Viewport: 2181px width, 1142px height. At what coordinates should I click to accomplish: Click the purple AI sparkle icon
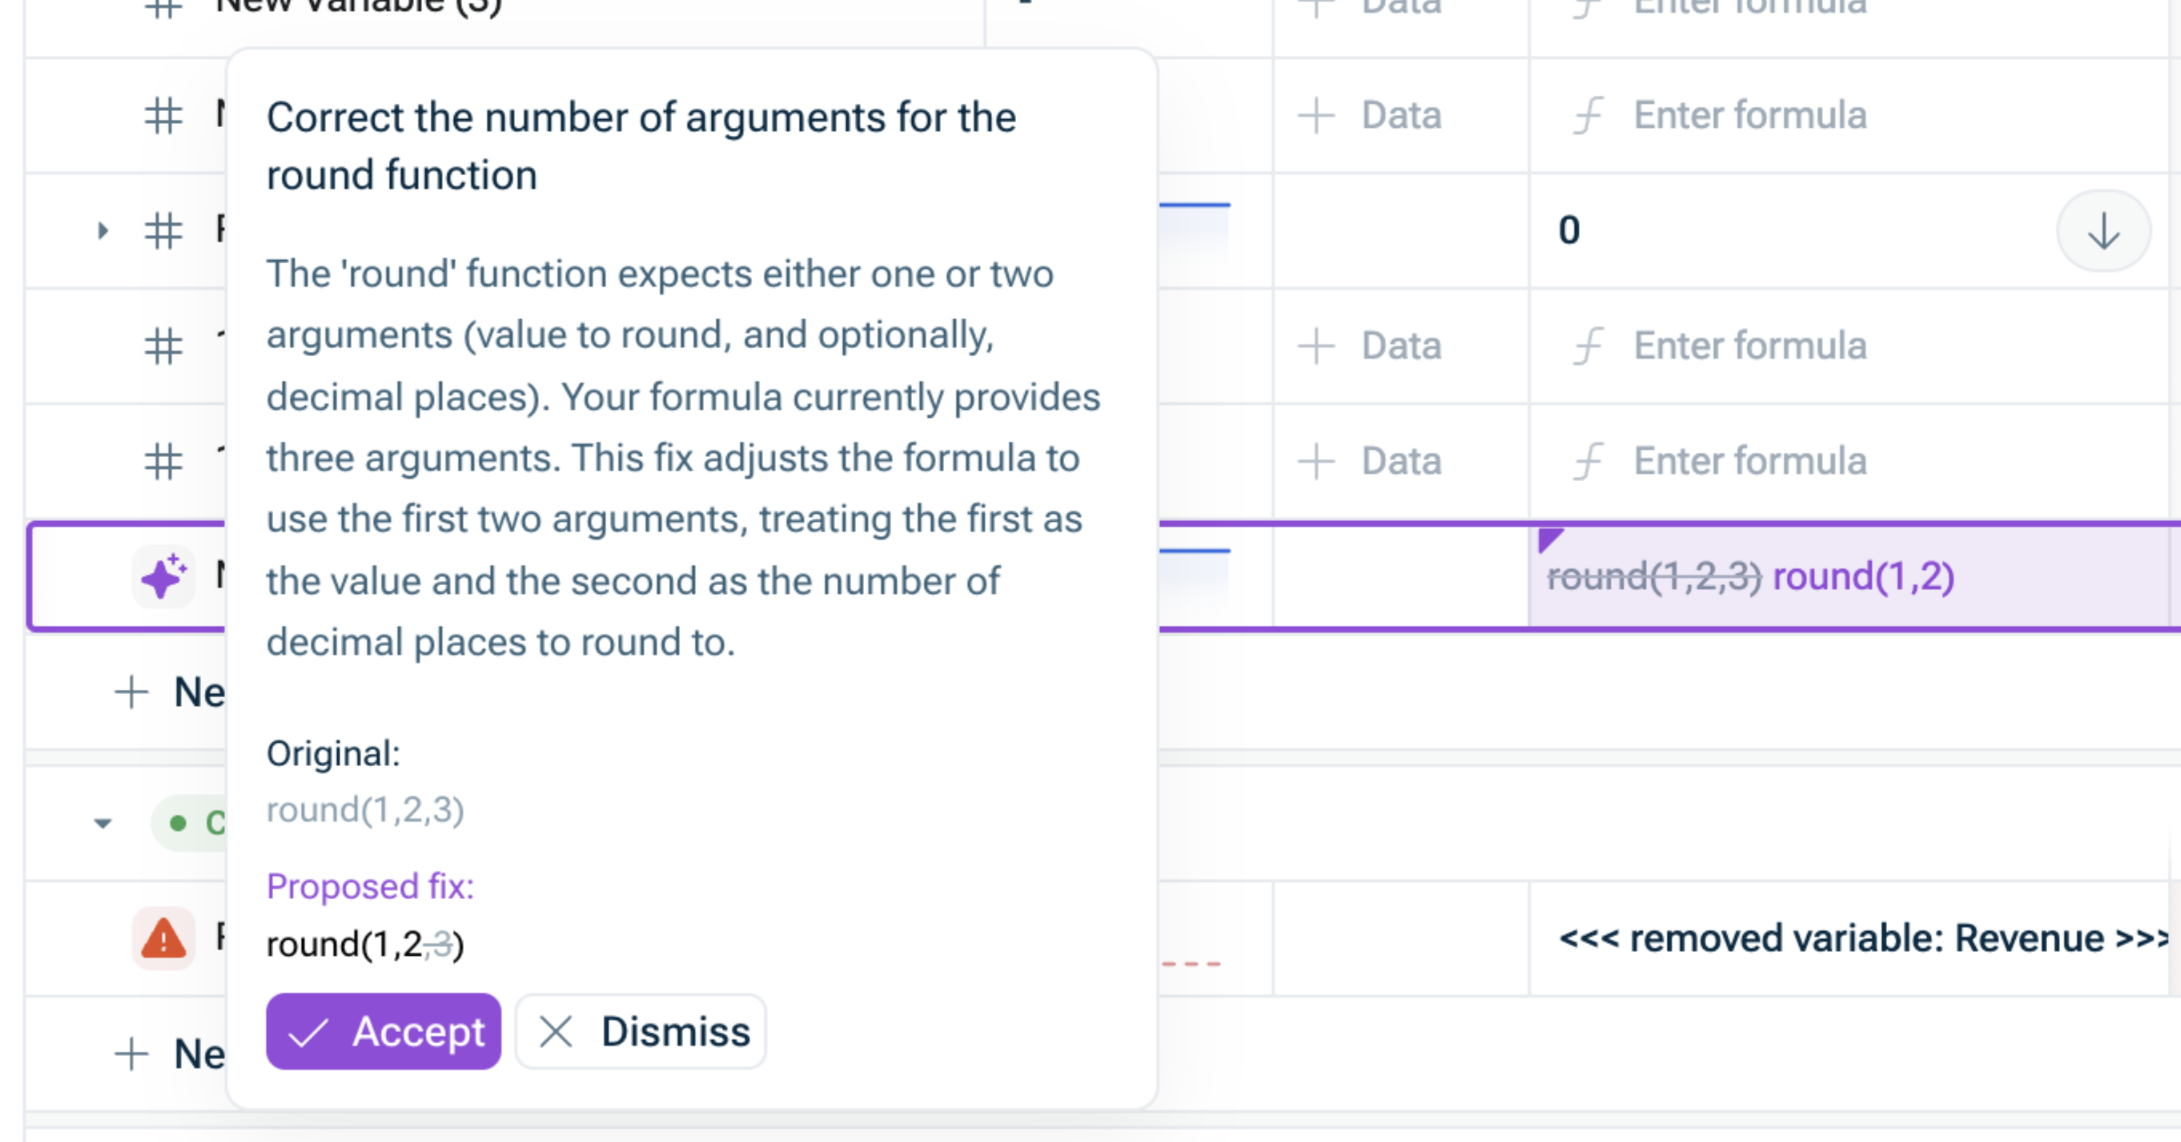tap(163, 577)
